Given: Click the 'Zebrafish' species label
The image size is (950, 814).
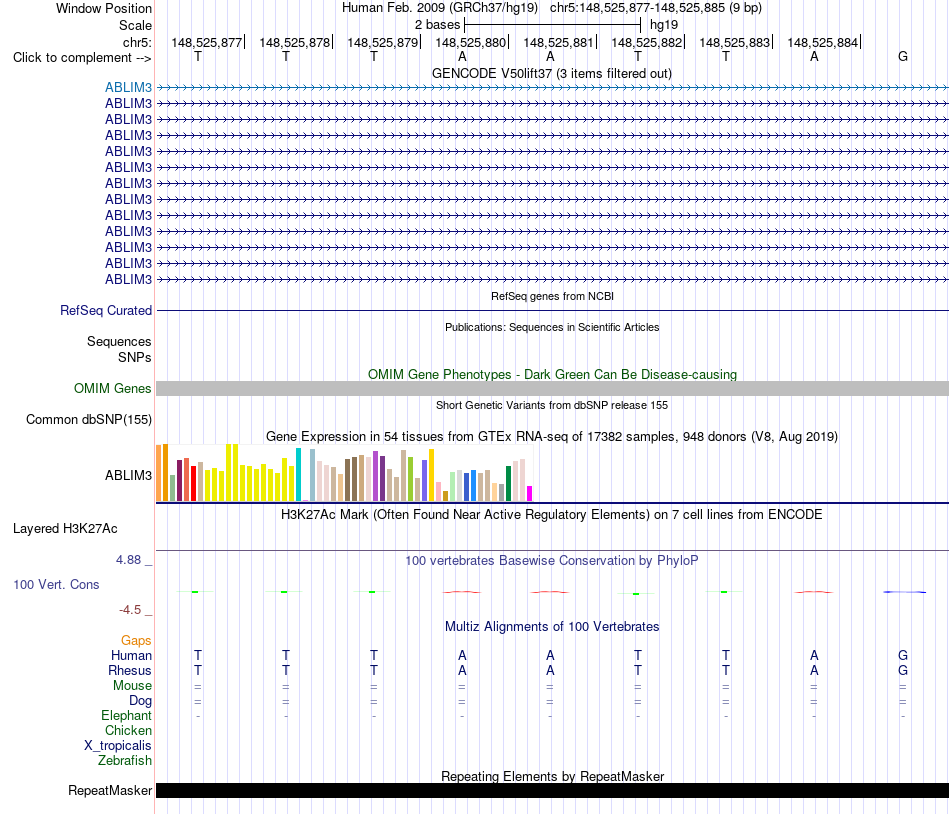Looking at the screenshot, I should coord(125,761).
